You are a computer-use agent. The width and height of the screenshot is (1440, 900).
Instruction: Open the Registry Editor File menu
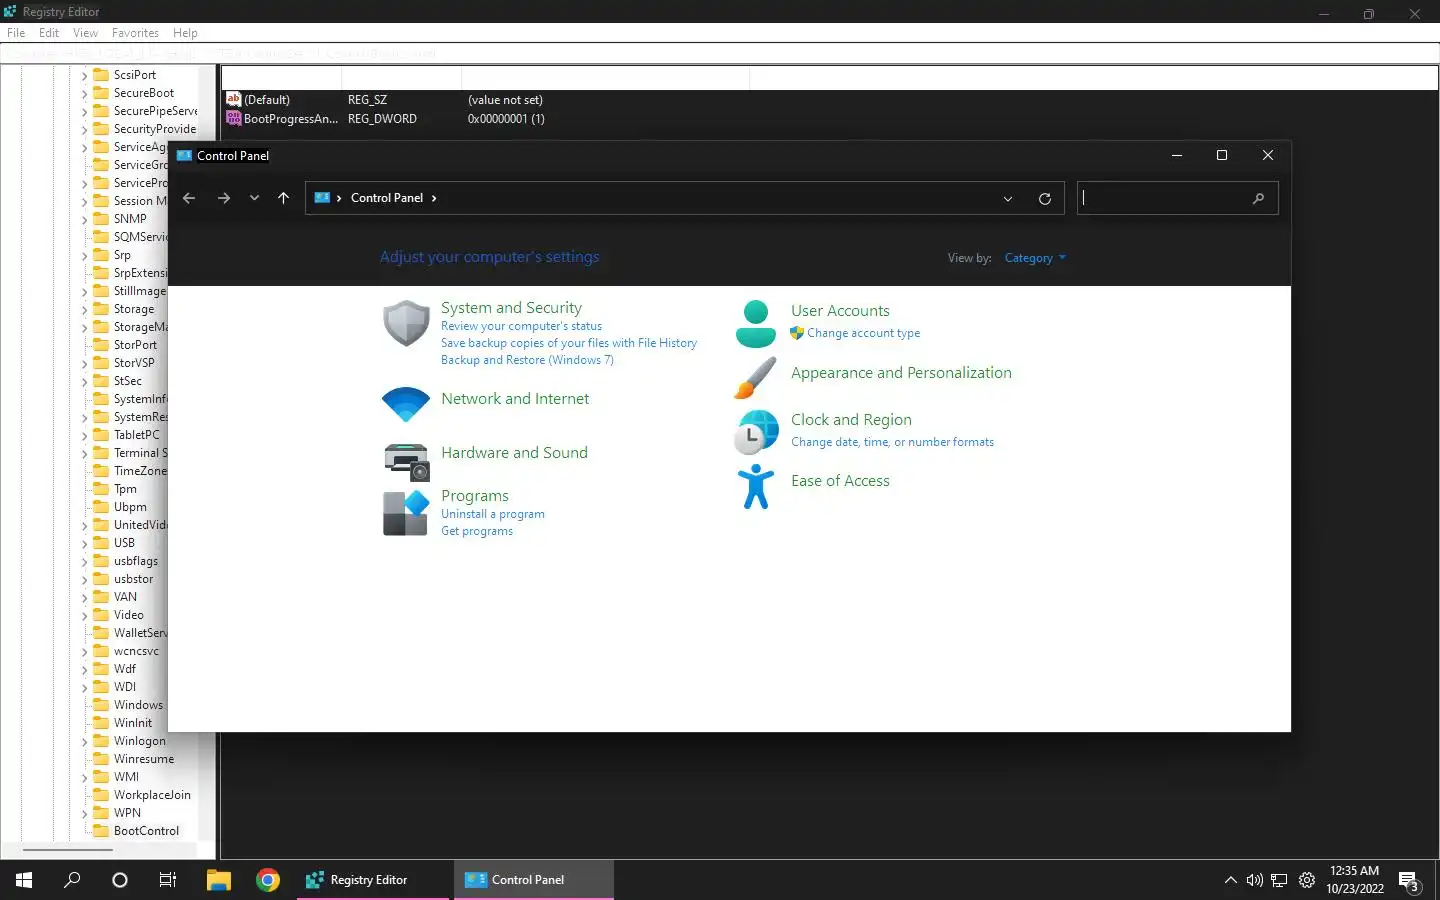[16, 33]
